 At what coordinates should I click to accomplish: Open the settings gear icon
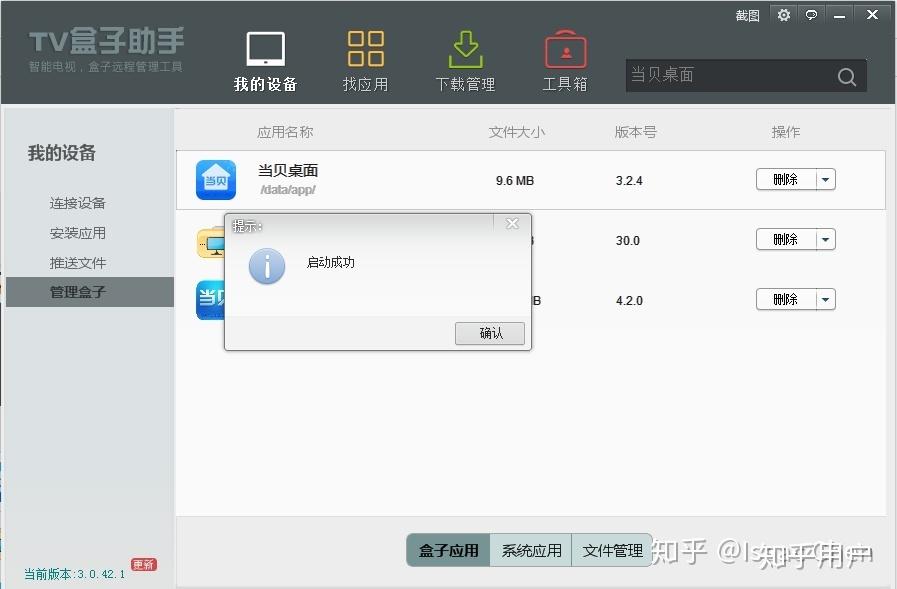point(784,15)
